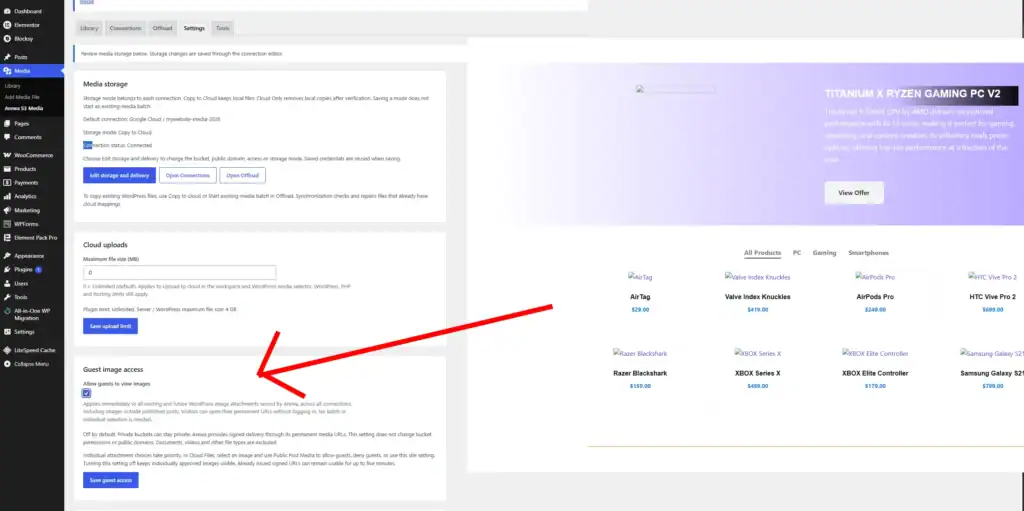Open Add Media File submenu item
The width and height of the screenshot is (1024, 511).
point(20,97)
